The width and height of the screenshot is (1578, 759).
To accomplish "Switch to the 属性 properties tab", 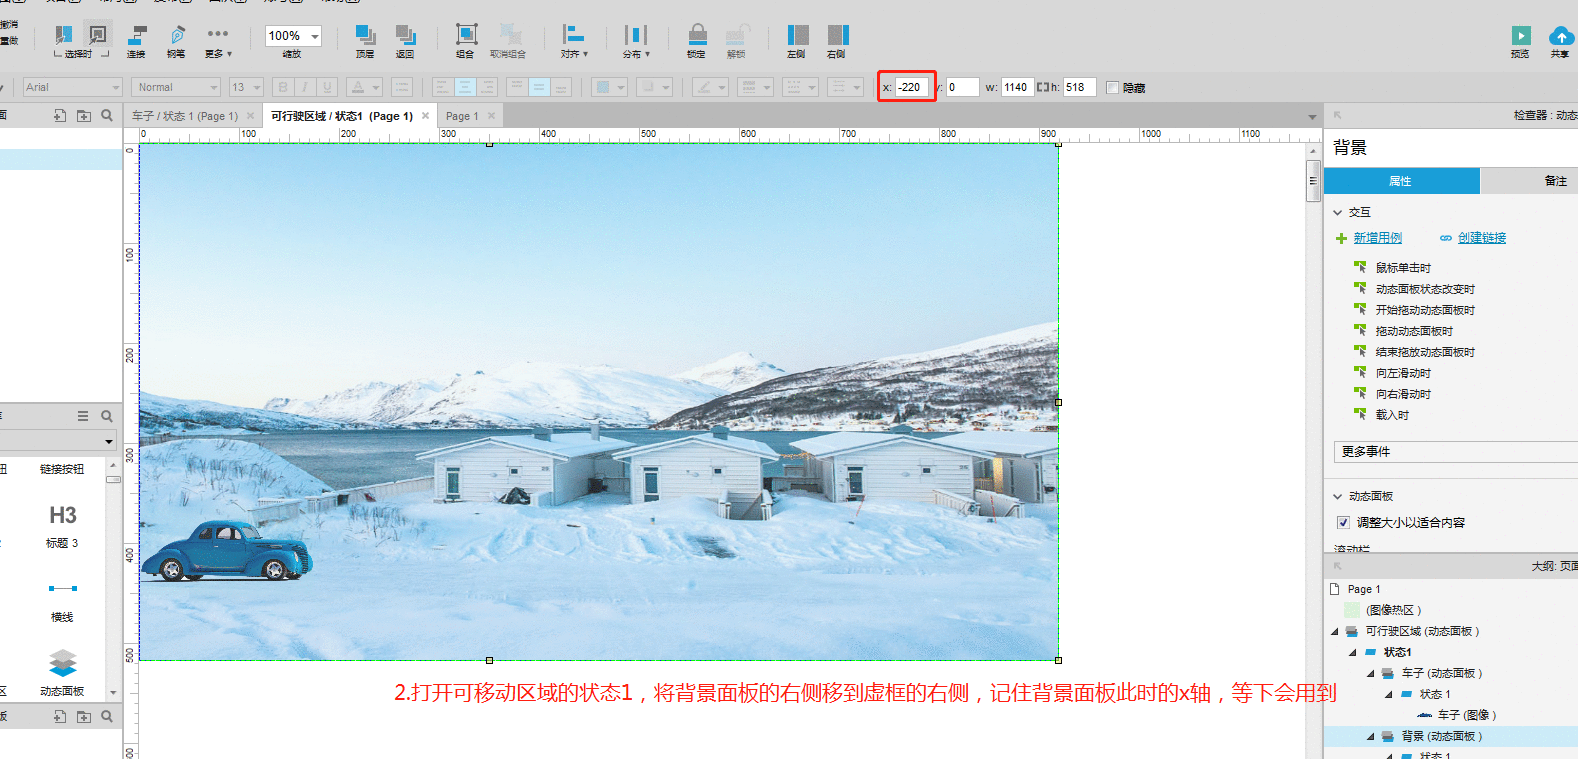I will [1400, 181].
